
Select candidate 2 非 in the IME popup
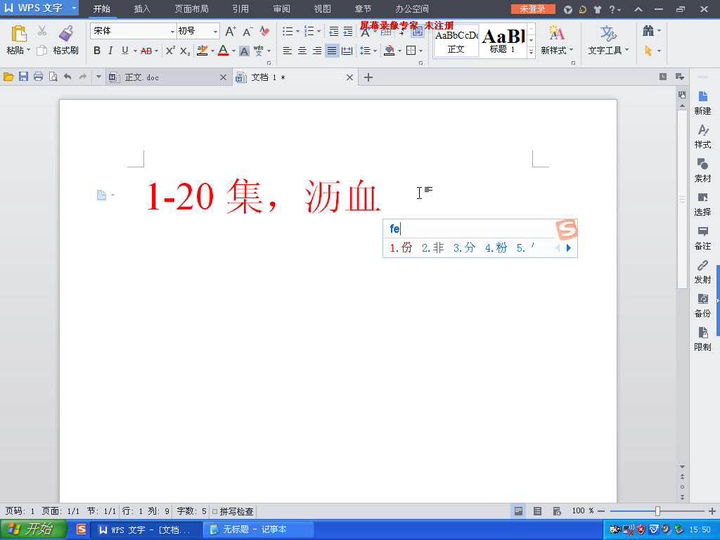click(x=432, y=248)
